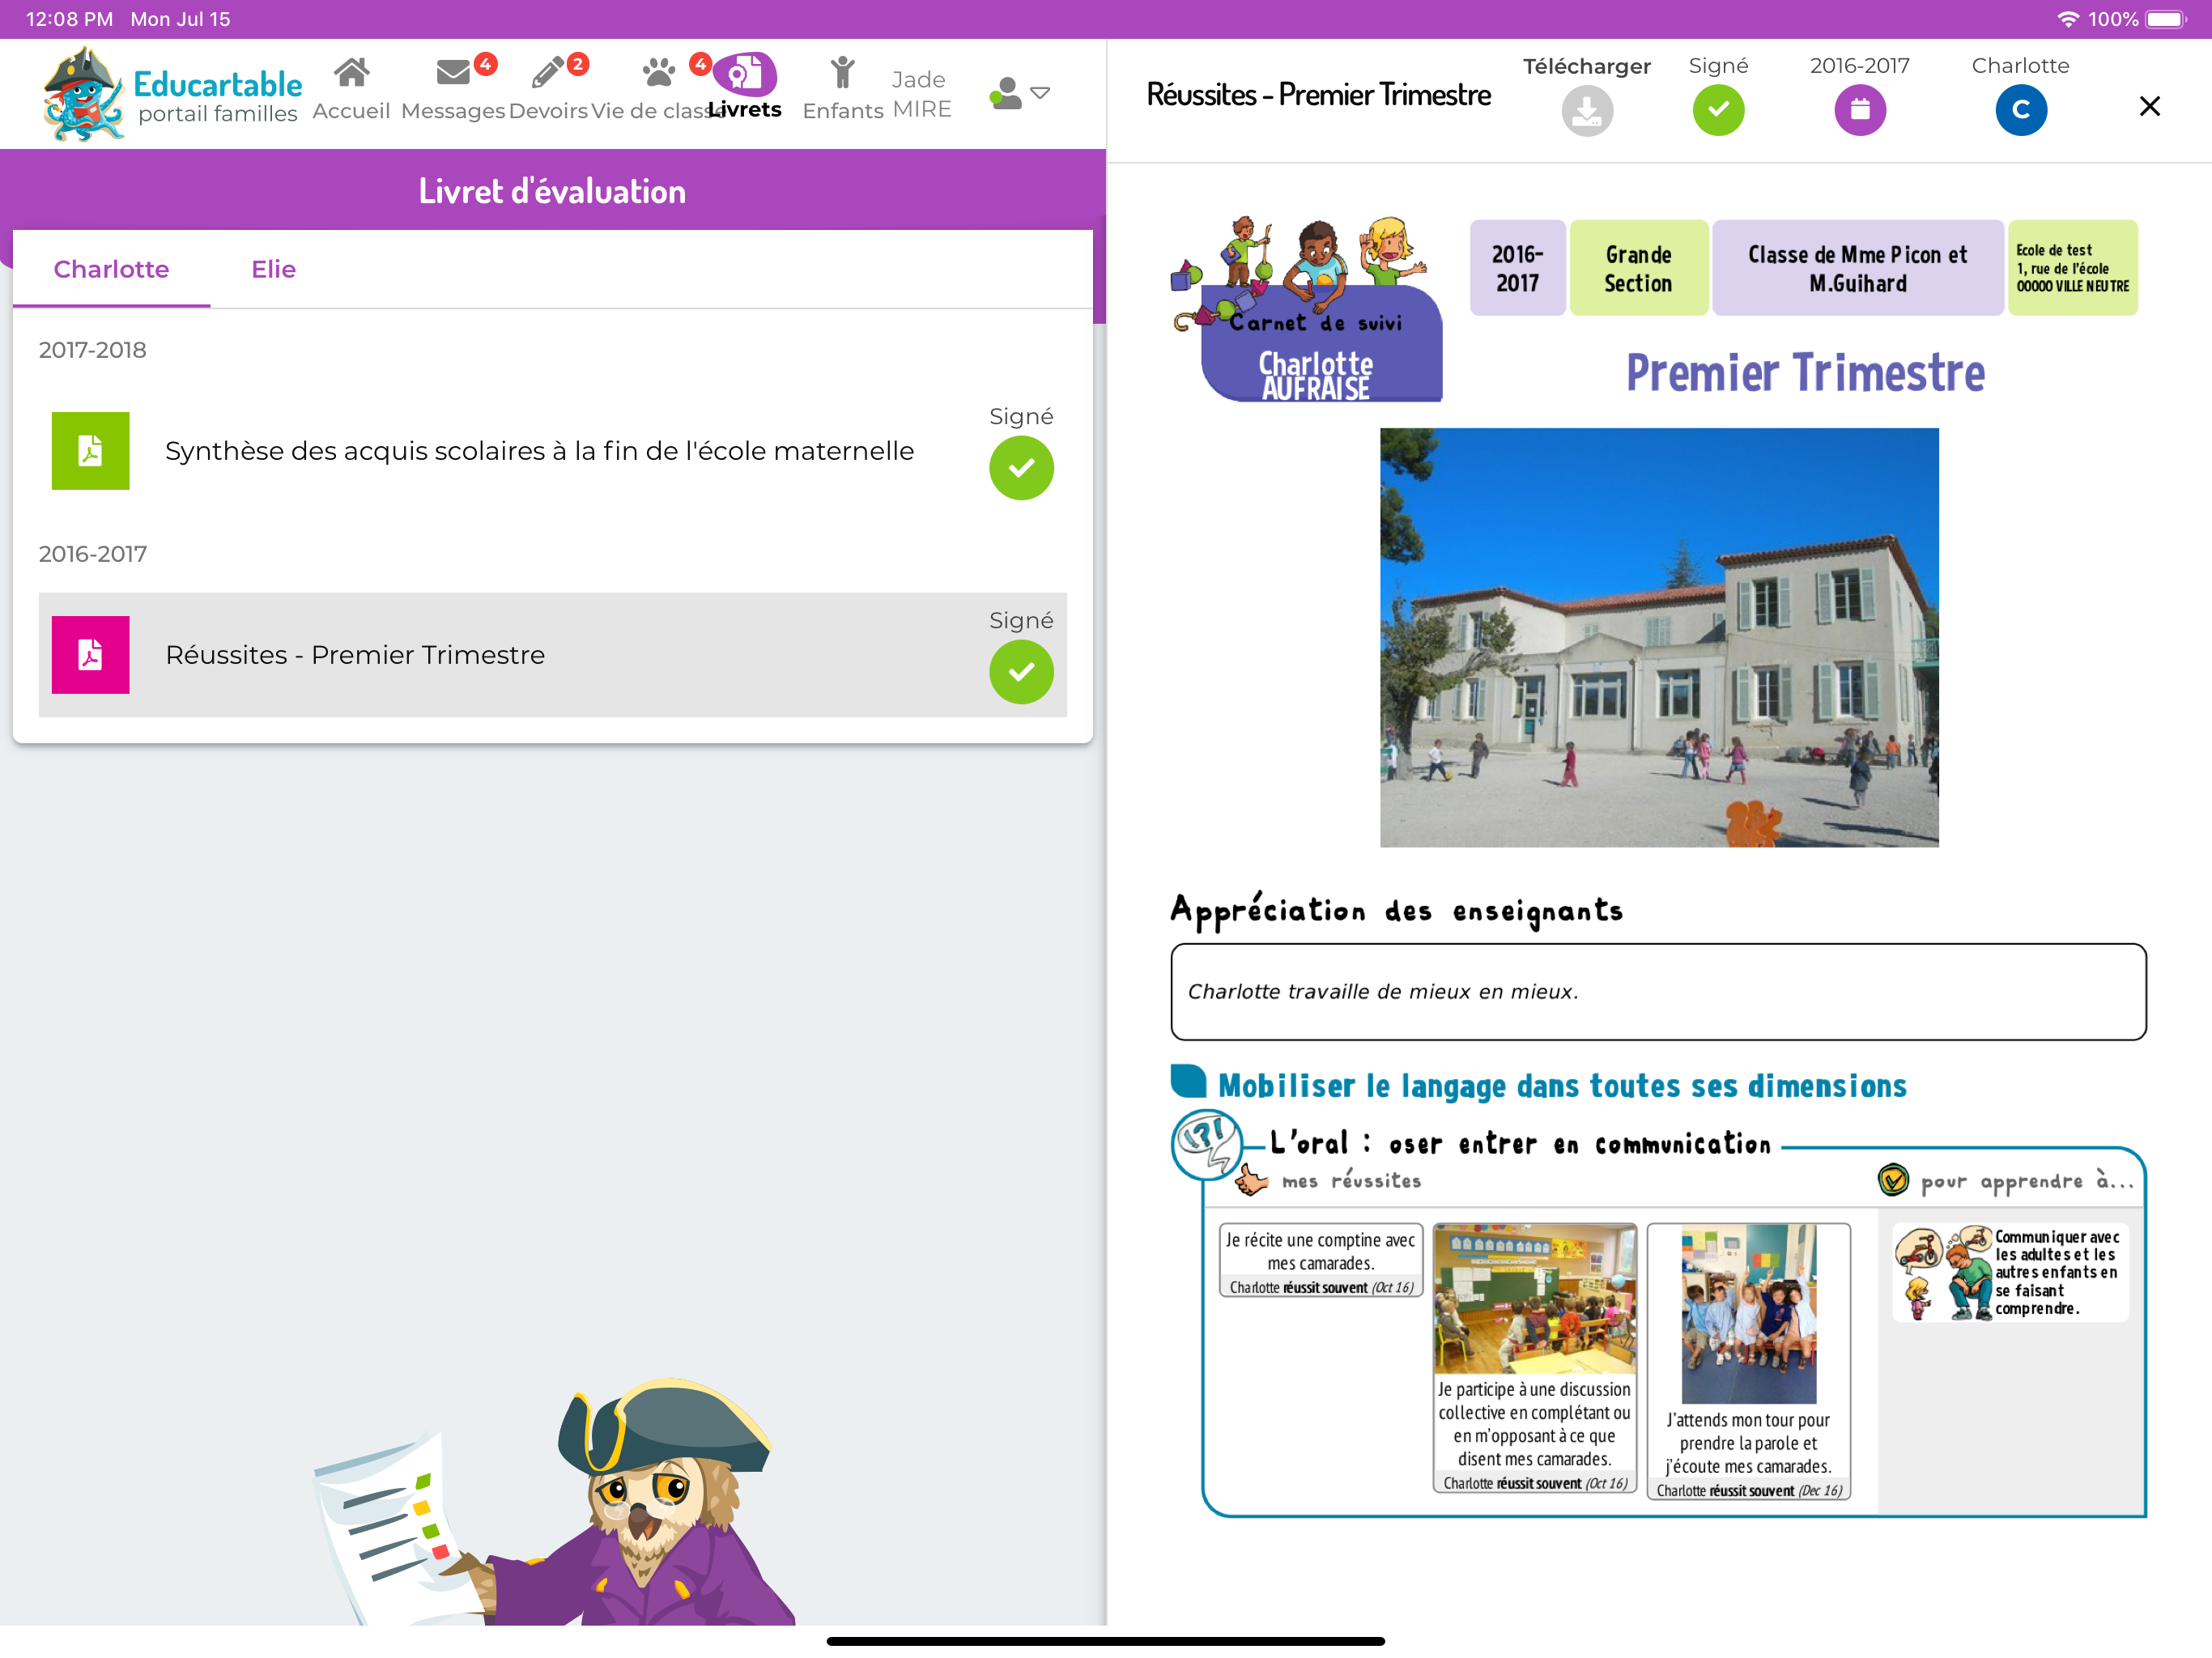Screen dimensions: 2212x1658
Task: Click the green Signé check in viewer header
Action: pos(1718,110)
